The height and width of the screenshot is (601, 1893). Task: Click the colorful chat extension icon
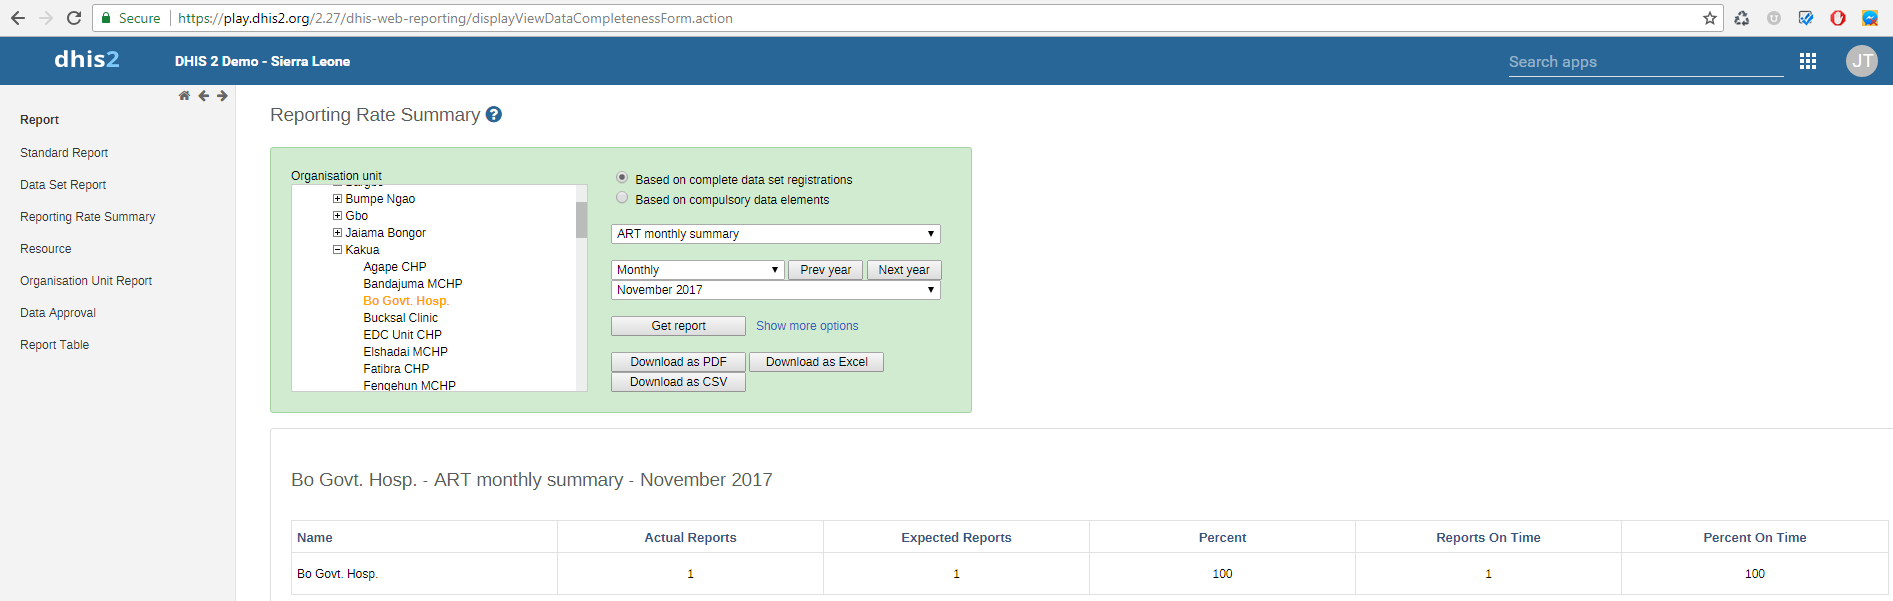pyautogui.click(x=1870, y=18)
